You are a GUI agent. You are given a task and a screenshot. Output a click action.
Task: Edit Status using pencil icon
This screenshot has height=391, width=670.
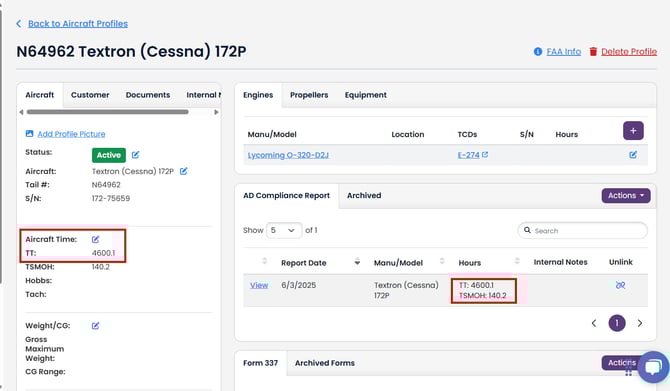pyautogui.click(x=135, y=155)
